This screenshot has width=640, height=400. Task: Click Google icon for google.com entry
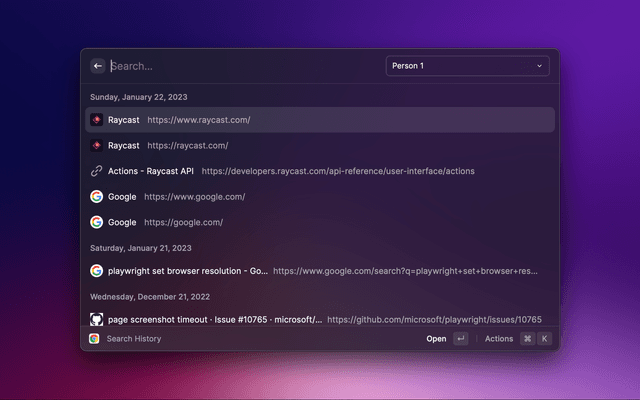(x=96, y=222)
